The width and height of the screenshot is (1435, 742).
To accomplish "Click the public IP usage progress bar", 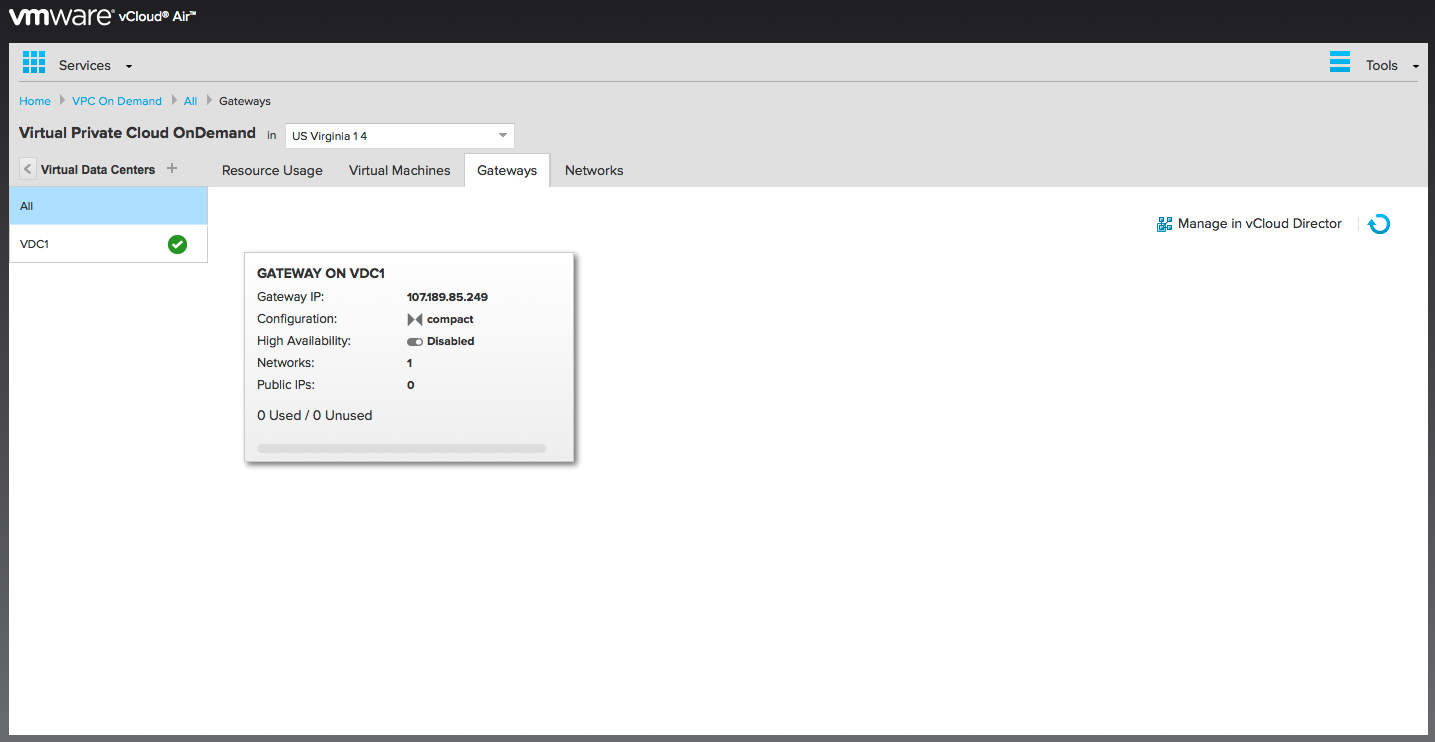I will coord(402,449).
